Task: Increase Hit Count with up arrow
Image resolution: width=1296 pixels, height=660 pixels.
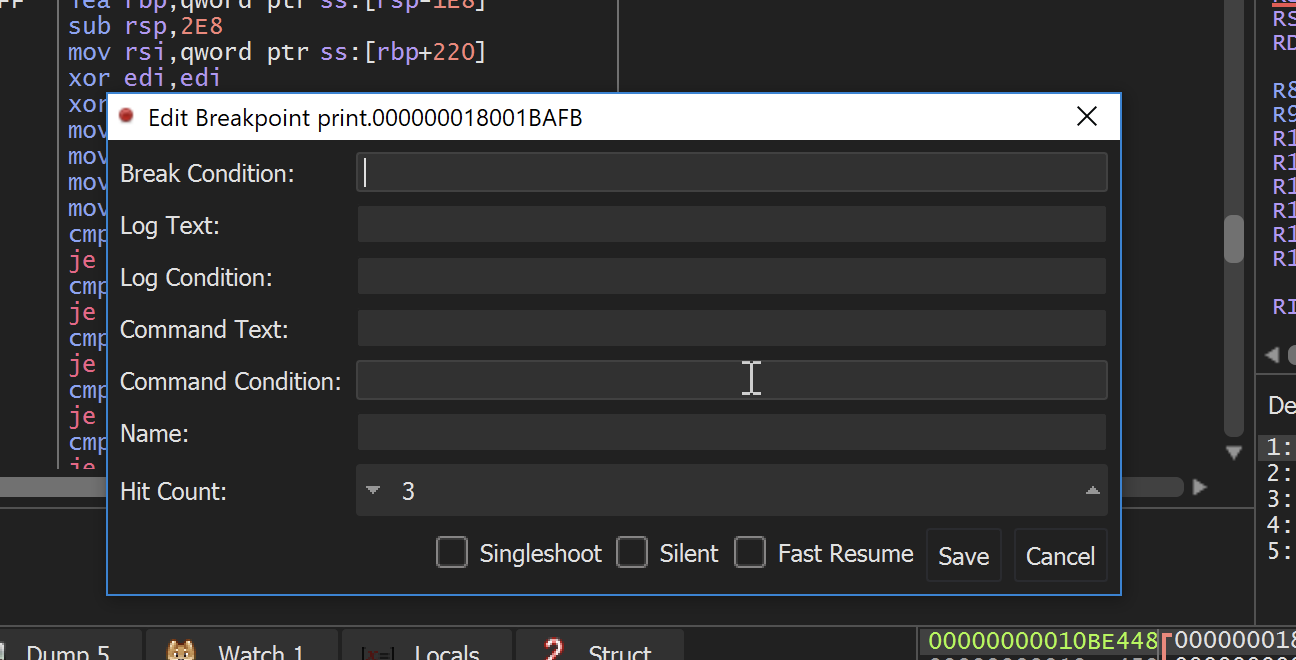Action: [x=1092, y=490]
